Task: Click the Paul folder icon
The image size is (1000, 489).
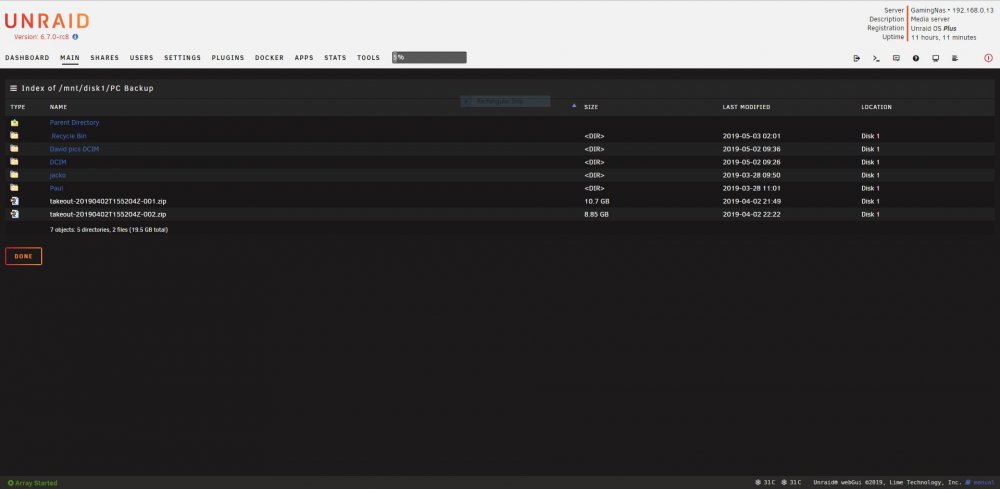Action: tap(14, 187)
